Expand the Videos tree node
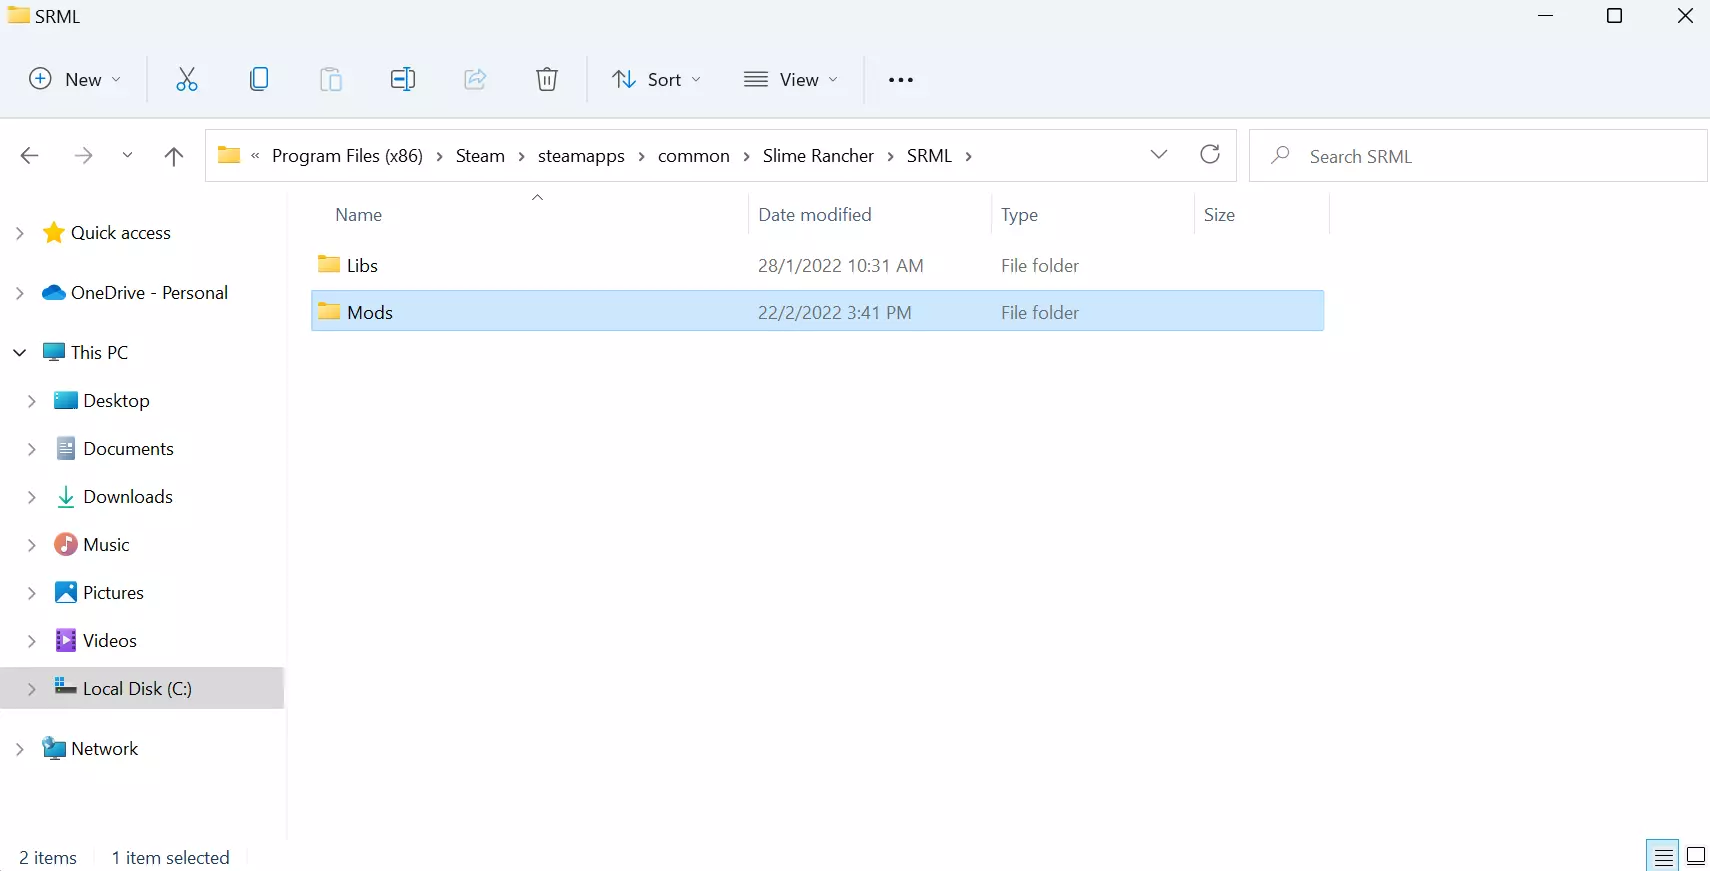 click(32, 641)
